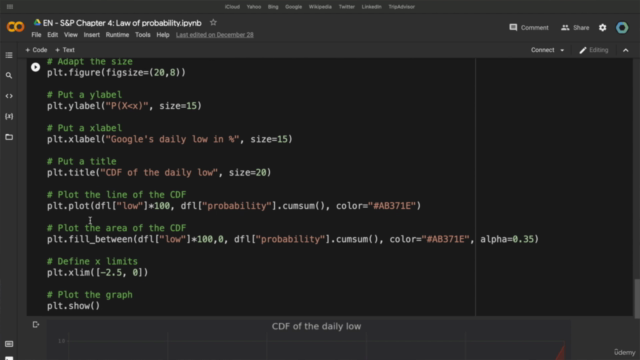This screenshot has width=640, height=360.
Task: Click the Colab logo
Action: pos(16,27)
